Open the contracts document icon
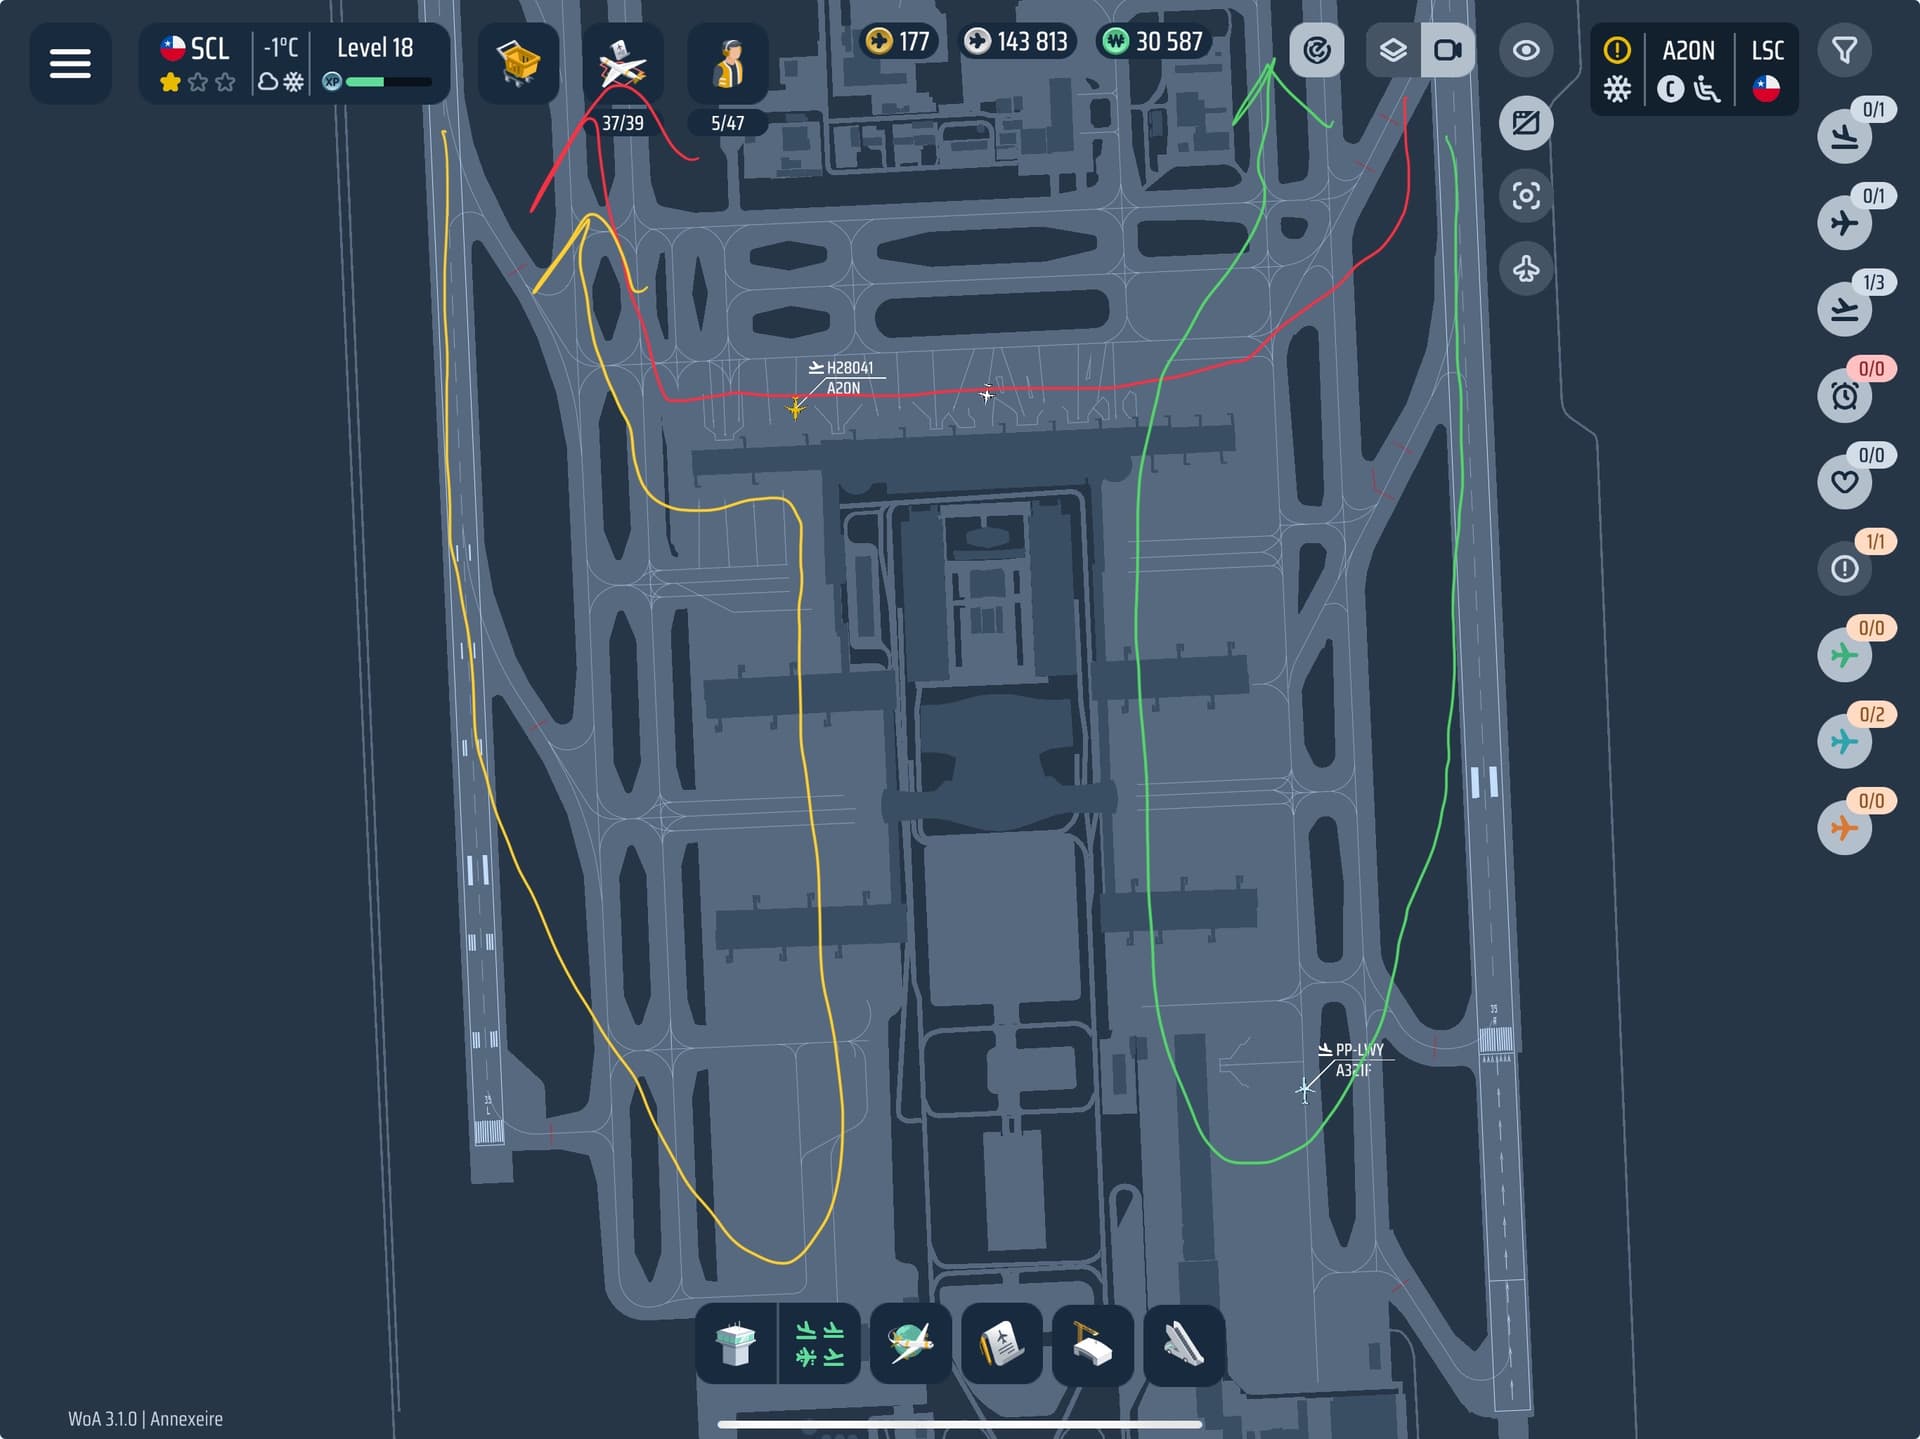1920x1439 pixels. [1002, 1344]
